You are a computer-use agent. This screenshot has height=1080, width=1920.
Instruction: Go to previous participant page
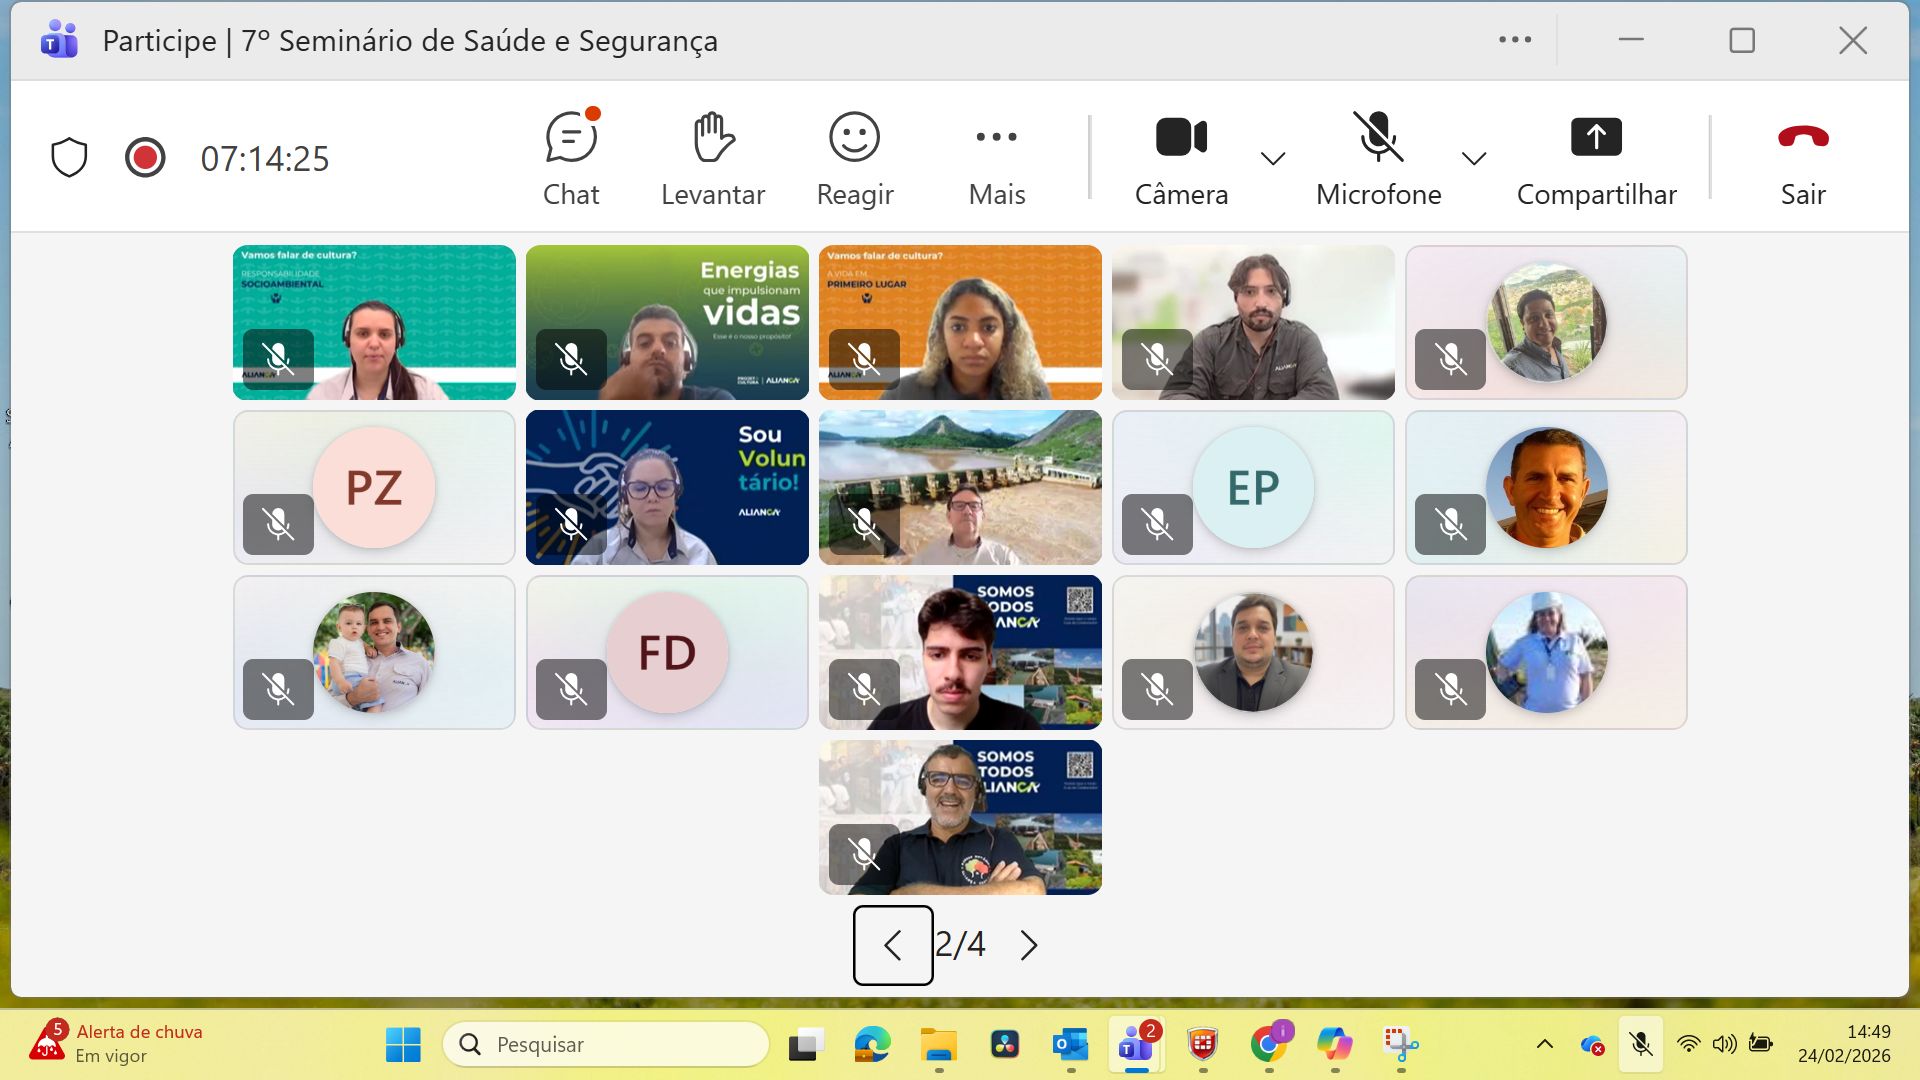893,945
